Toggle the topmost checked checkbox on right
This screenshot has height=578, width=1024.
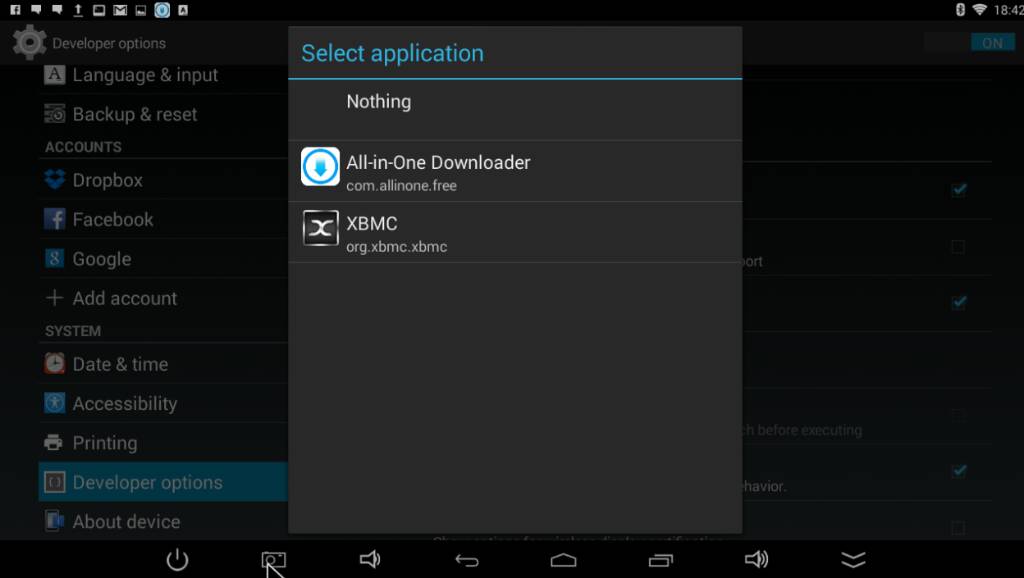(x=958, y=190)
